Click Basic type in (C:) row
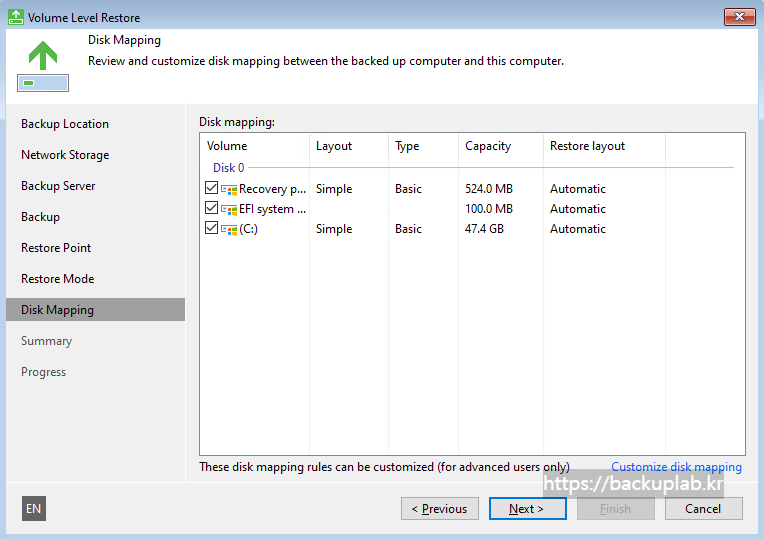The width and height of the screenshot is (764, 539). click(408, 229)
